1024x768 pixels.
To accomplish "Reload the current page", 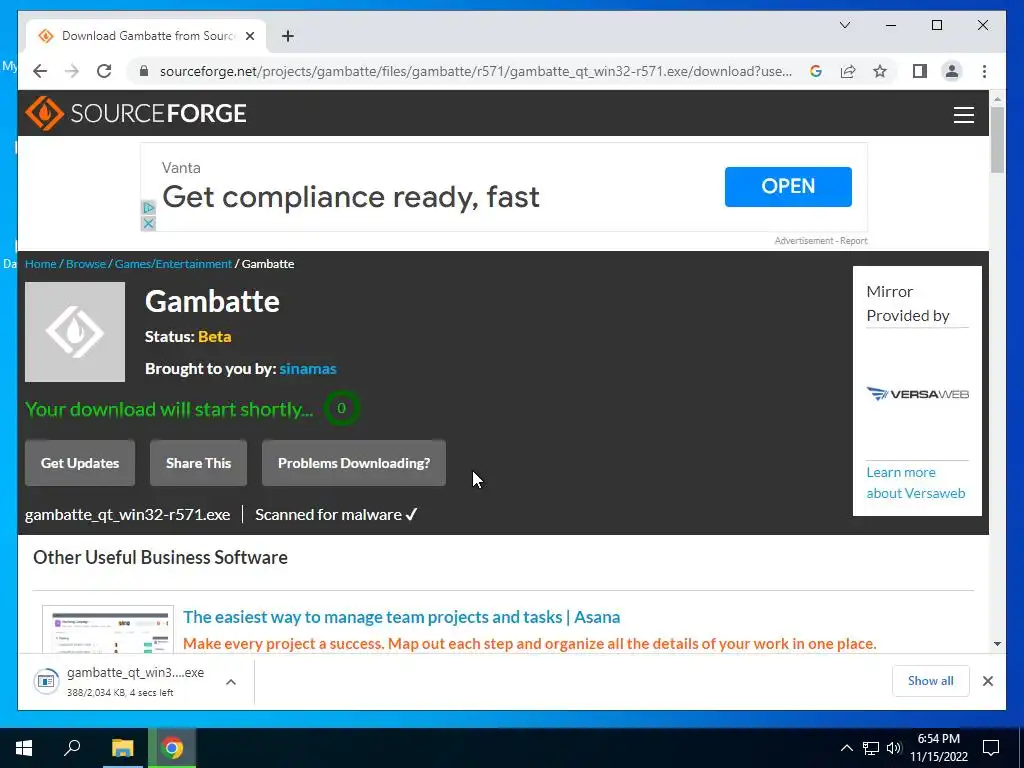I will 104,71.
